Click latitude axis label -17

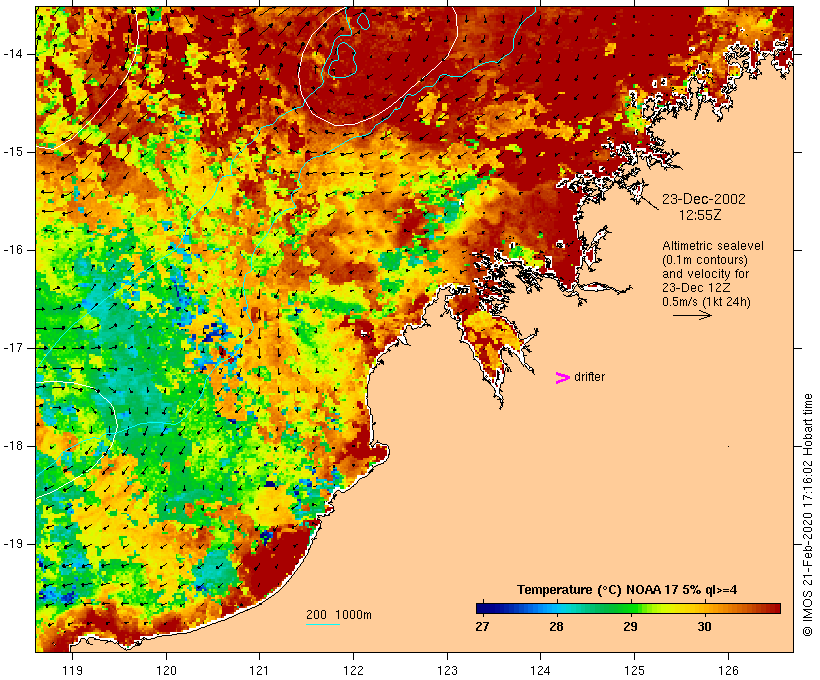[x=13, y=348]
